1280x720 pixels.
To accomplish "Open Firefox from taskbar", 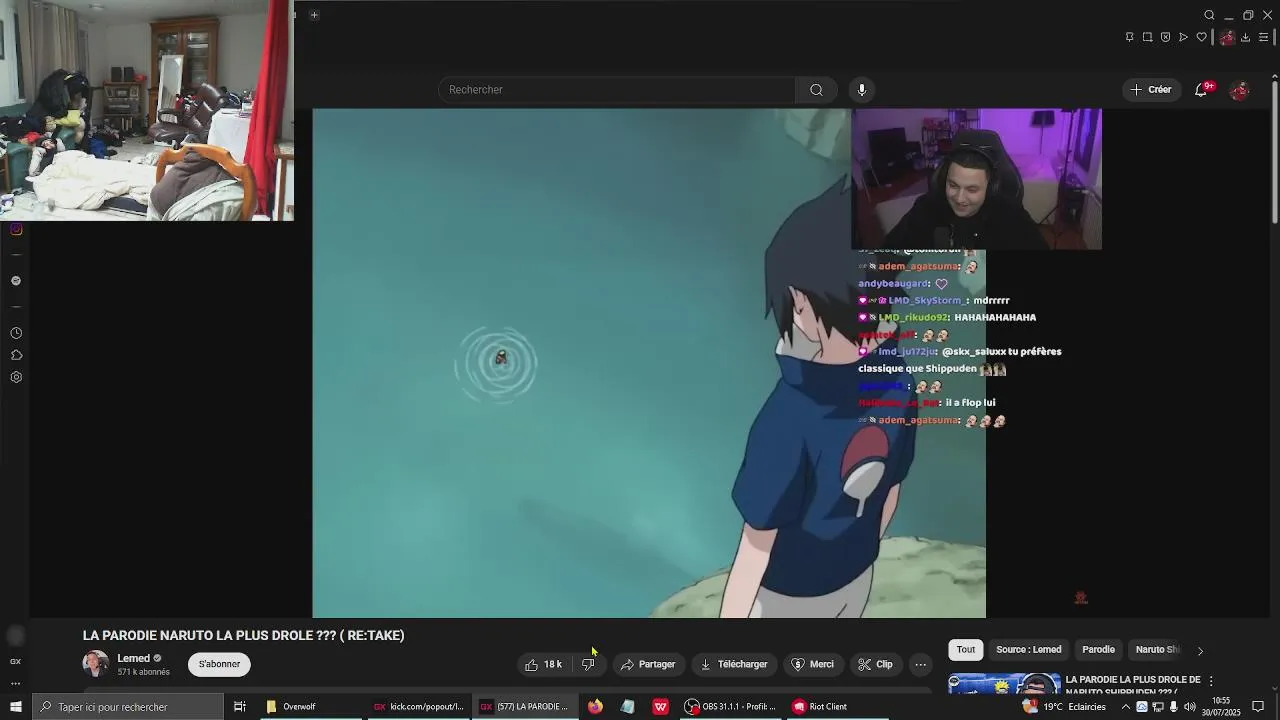I will click(x=595, y=707).
